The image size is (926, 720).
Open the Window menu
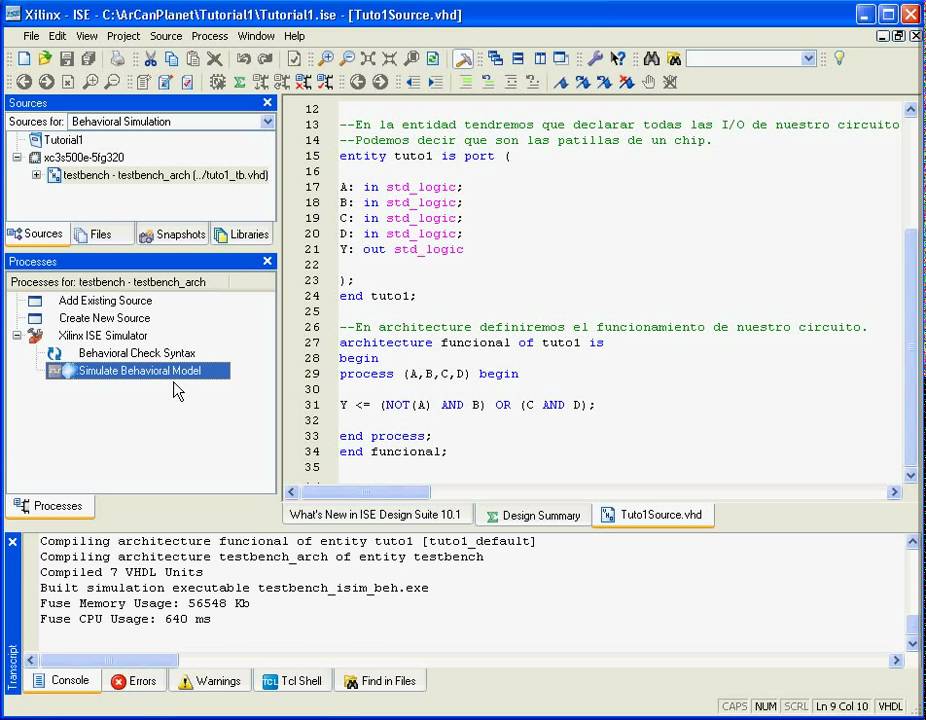click(x=256, y=36)
